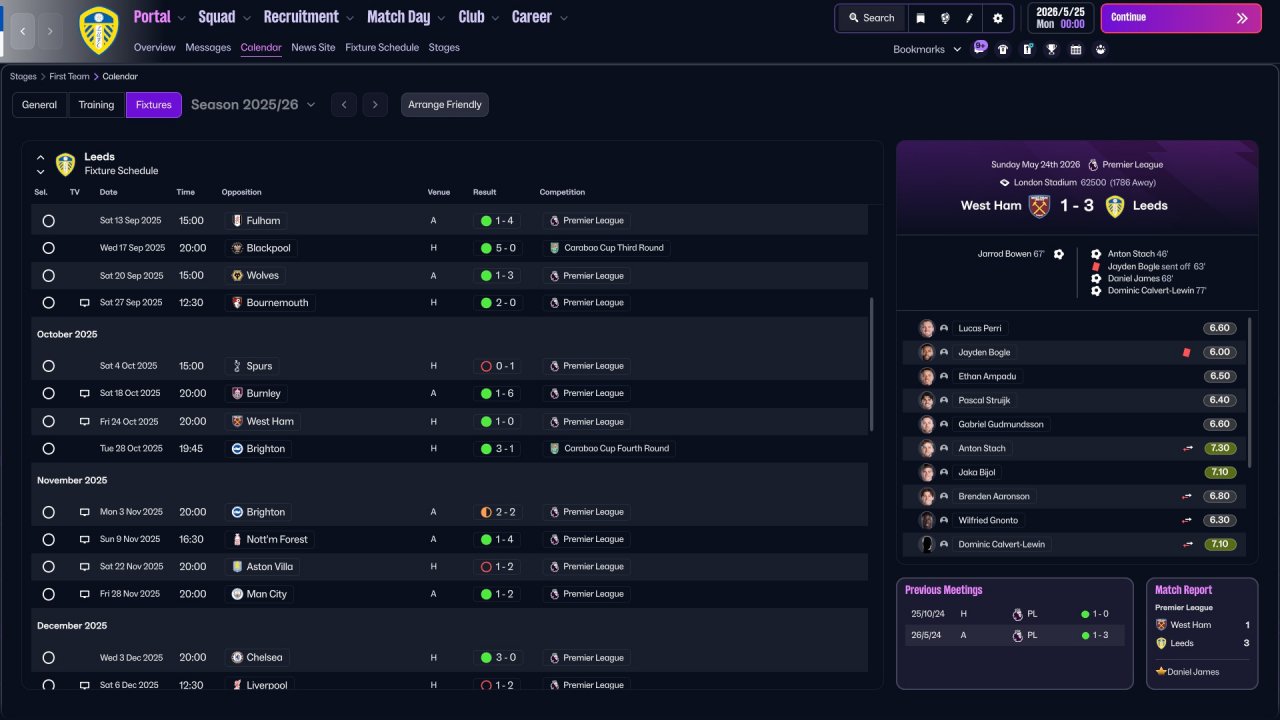The height and width of the screenshot is (720, 1280).
Task: Expand the Career menu chevron
Action: tap(563, 18)
